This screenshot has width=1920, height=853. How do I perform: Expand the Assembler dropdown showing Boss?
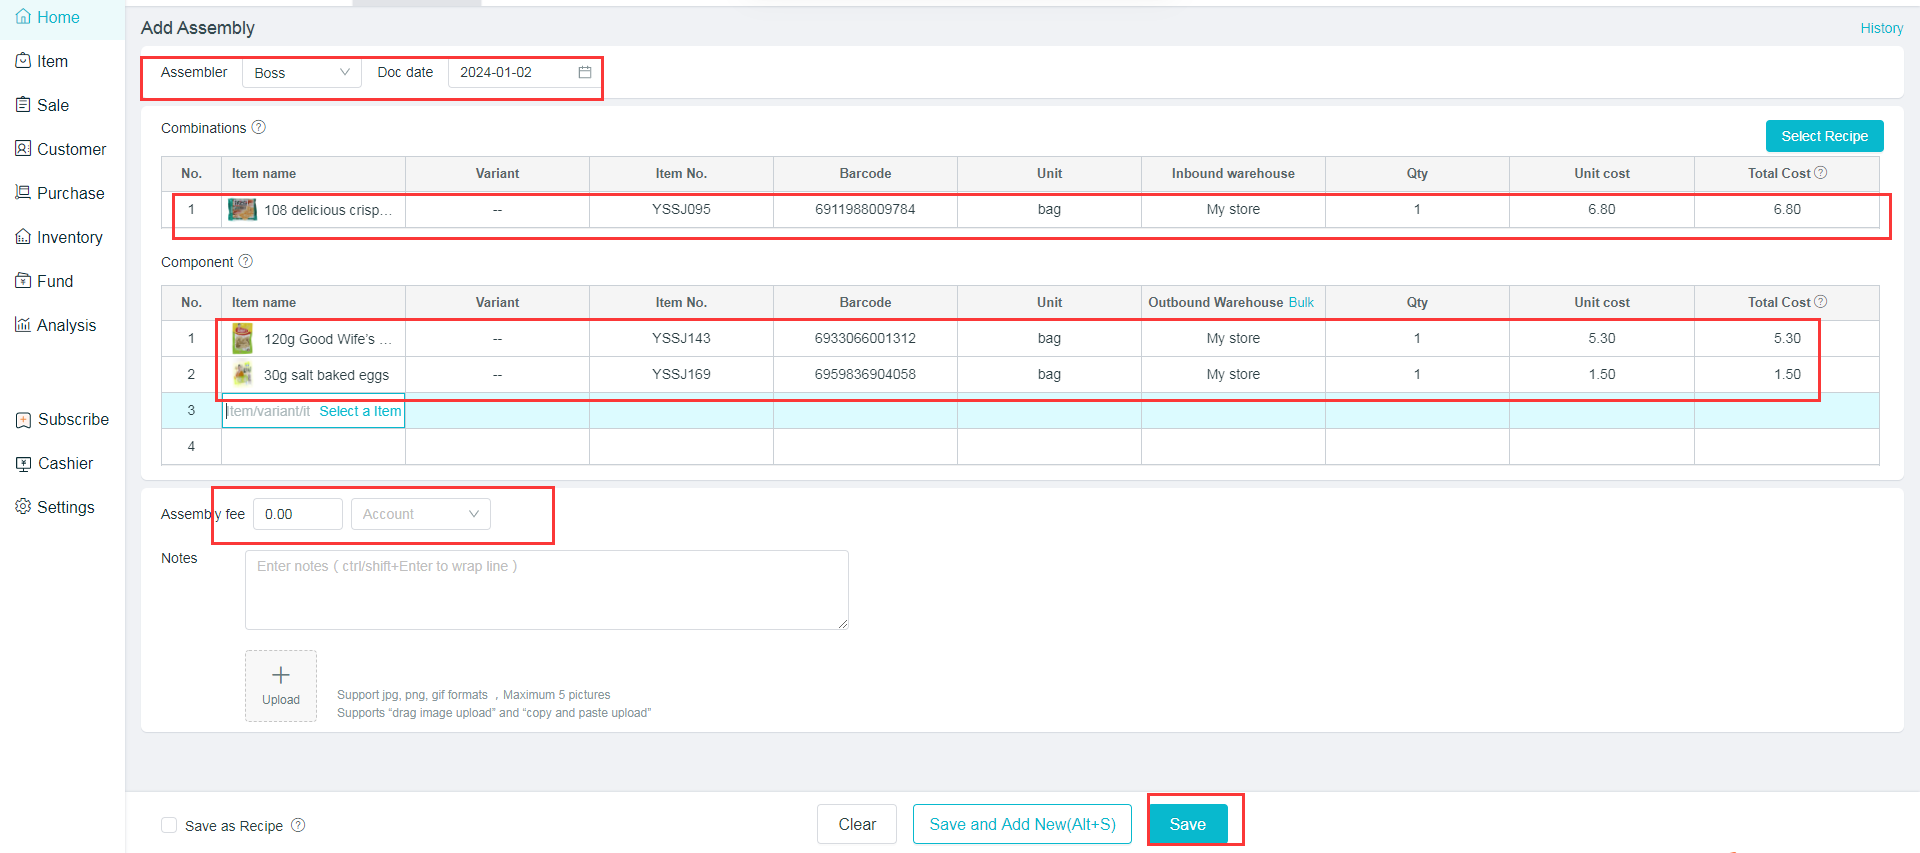pos(301,73)
